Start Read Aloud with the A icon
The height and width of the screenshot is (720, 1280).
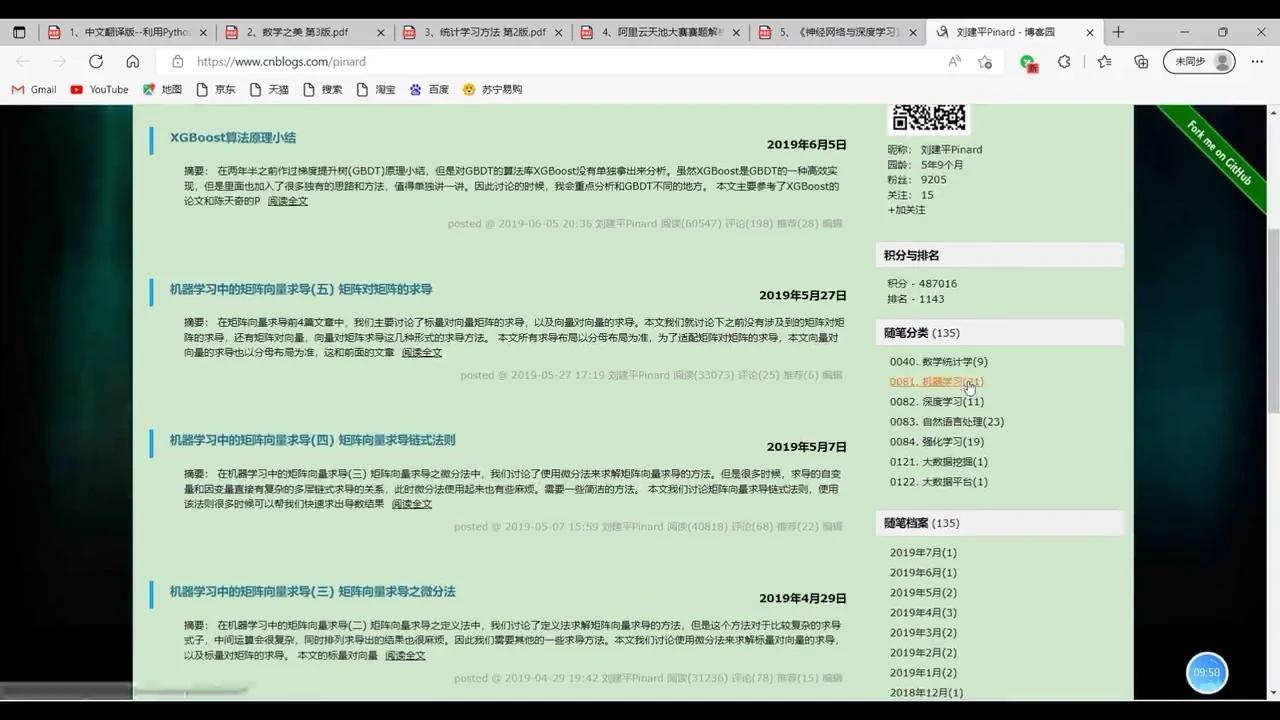[x=953, y=61]
